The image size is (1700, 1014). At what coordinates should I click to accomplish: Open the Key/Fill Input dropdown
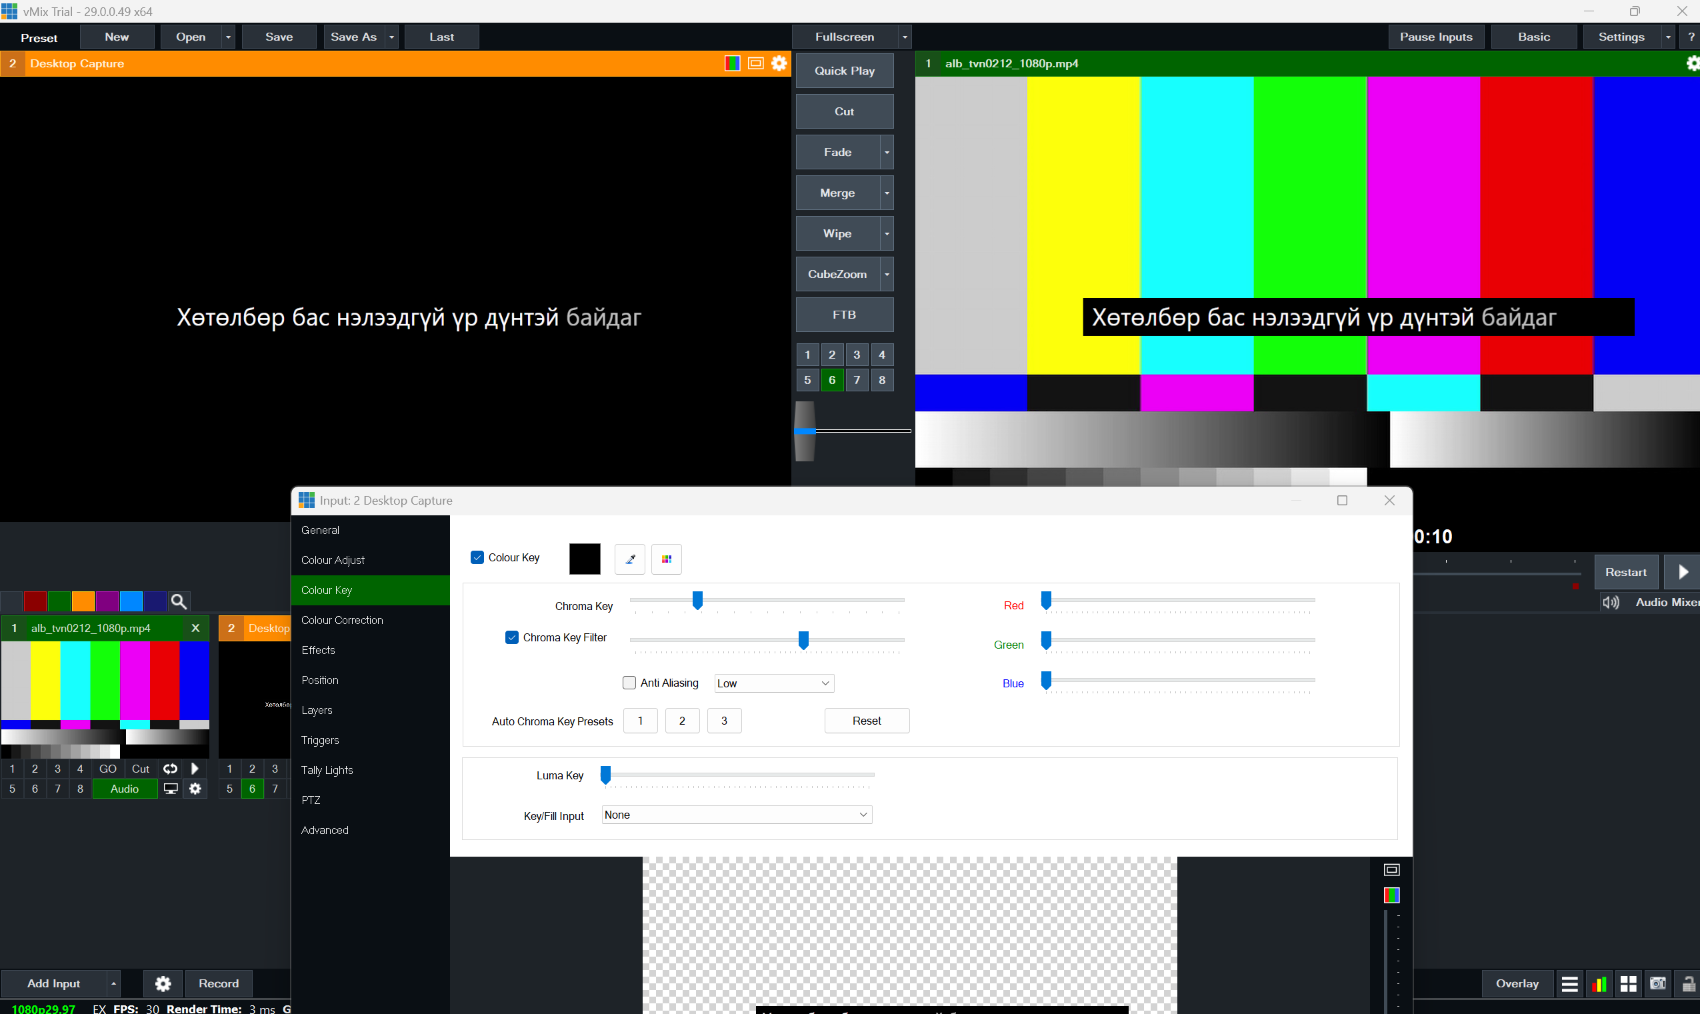coord(737,815)
